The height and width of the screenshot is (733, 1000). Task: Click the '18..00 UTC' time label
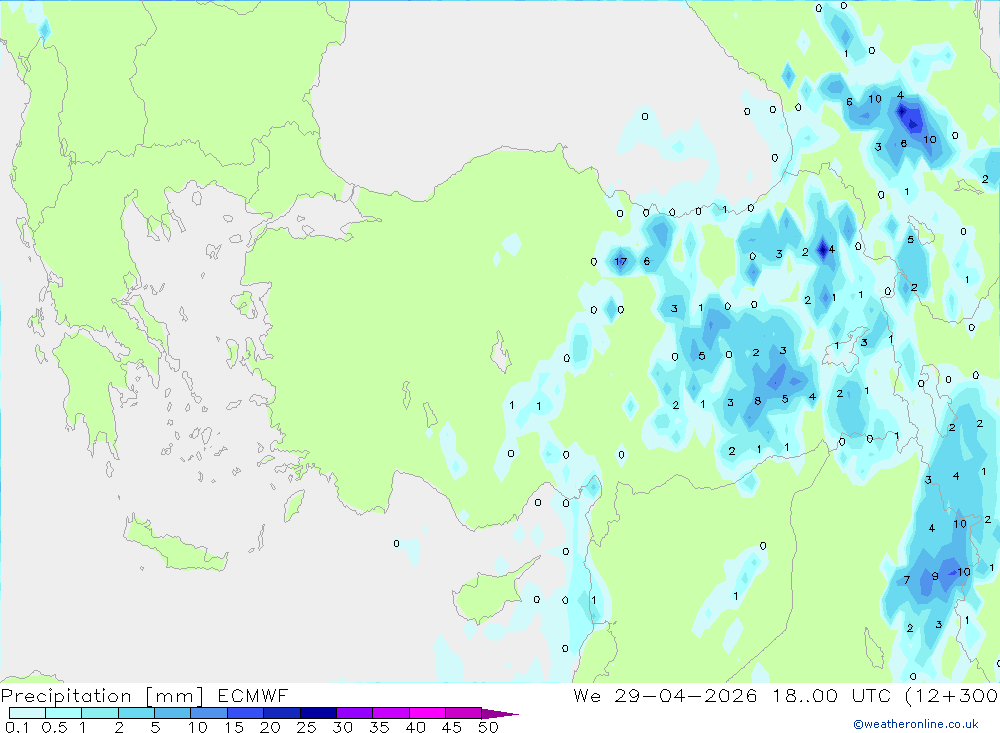coord(832,696)
